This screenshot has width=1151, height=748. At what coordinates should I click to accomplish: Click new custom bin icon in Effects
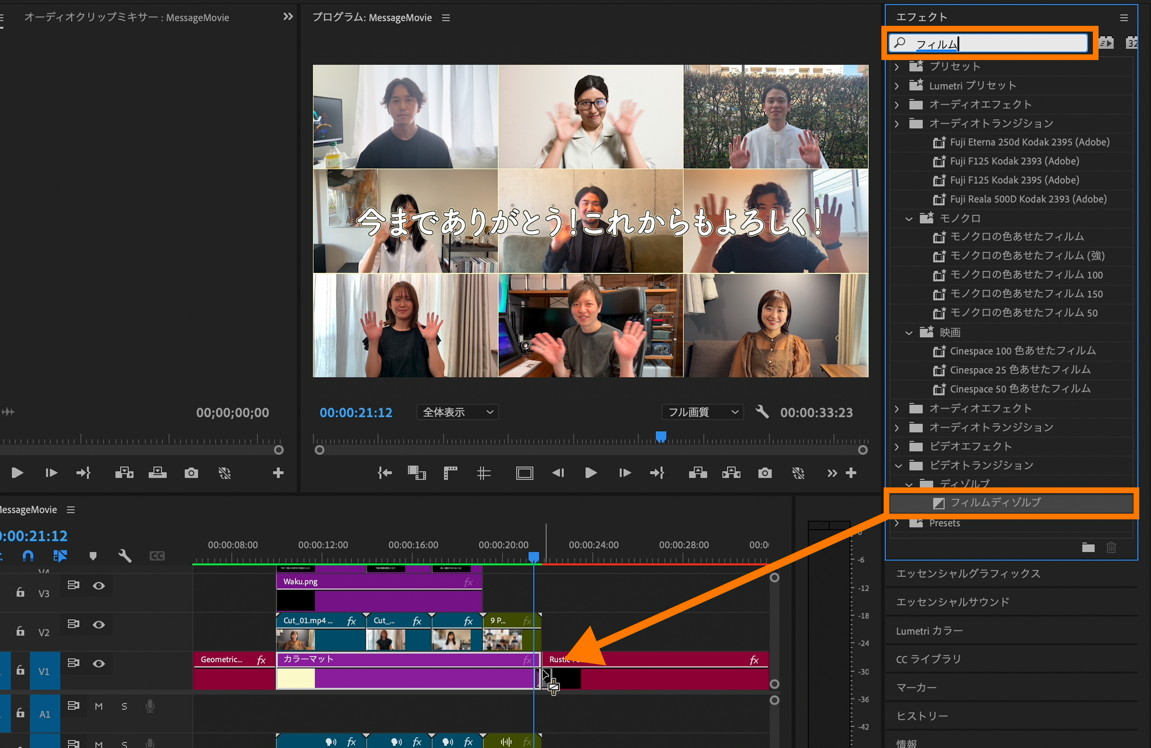[1088, 547]
